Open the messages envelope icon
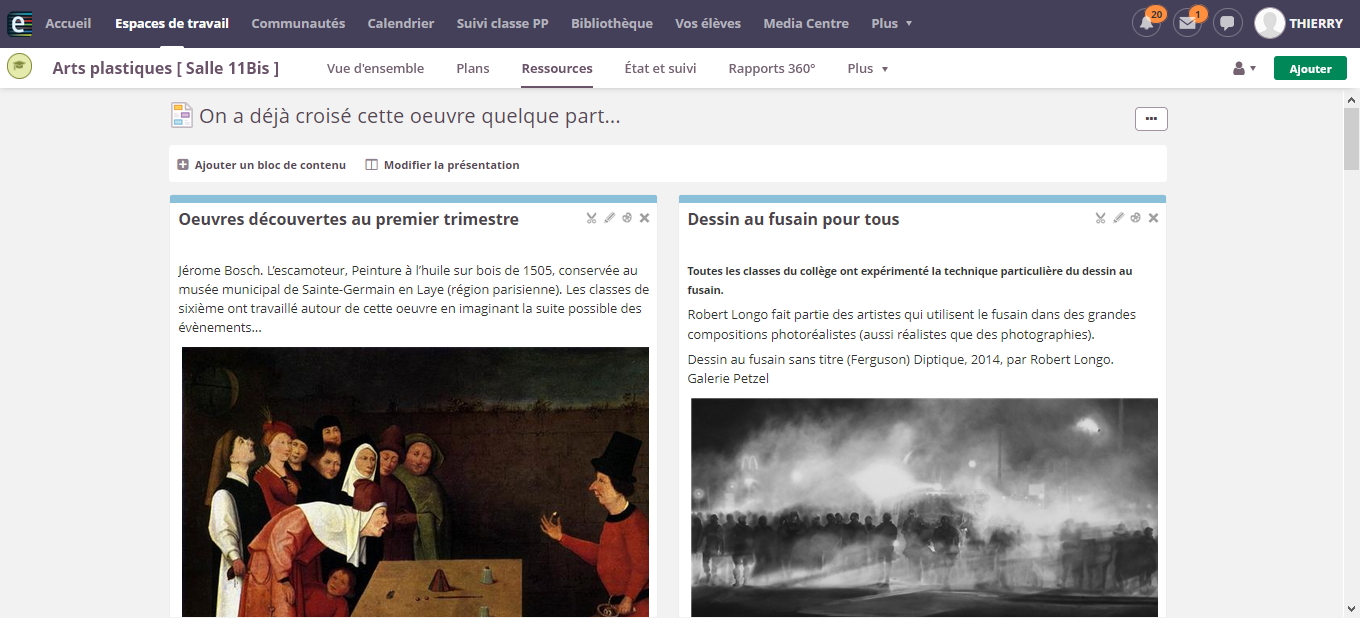This screenshot has width=1360, height=618. [x=1187, y=23]
